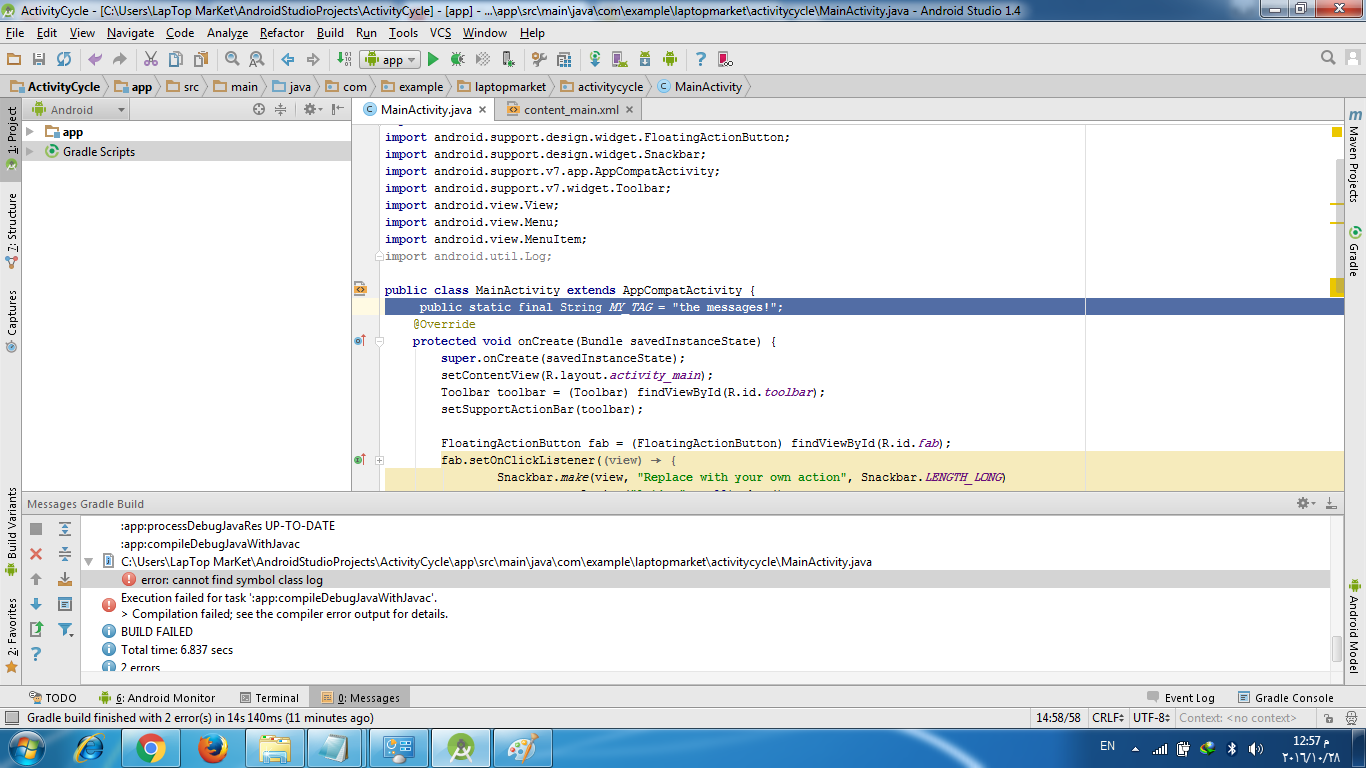The height and width of the screenshot is (768, 1366).
Task: Toggle the Structure tool window button
Action: tap(11, 229)
